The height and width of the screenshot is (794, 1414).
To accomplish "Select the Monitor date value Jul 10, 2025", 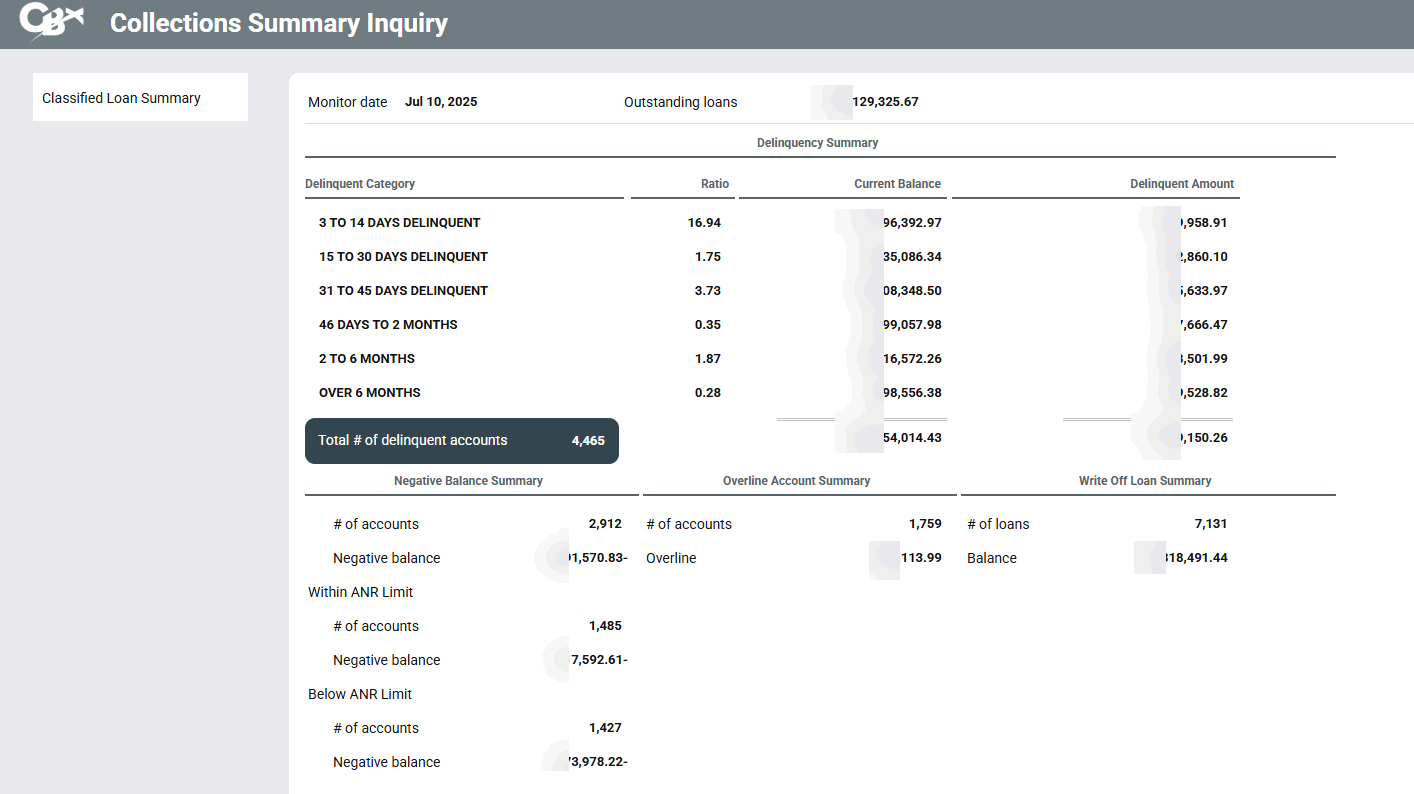I will click(441, 102).
